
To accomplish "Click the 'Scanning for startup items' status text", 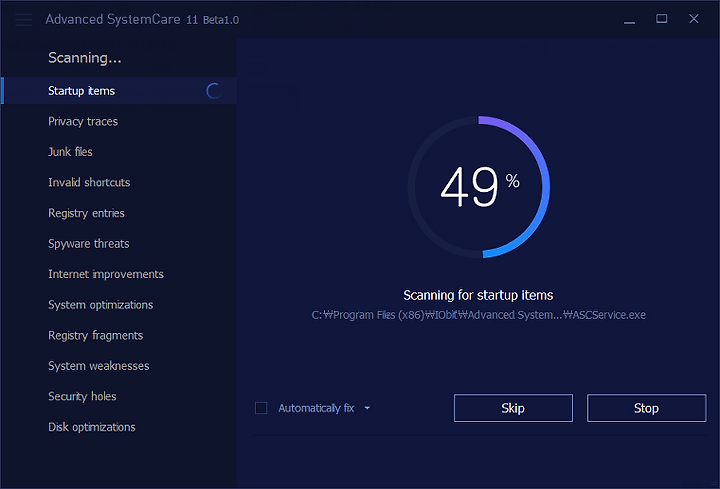I will pyautogui.click(x=478, y=295).
